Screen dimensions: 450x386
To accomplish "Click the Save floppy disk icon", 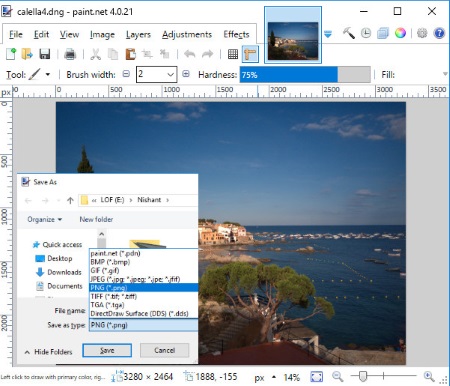I will 45,54.
